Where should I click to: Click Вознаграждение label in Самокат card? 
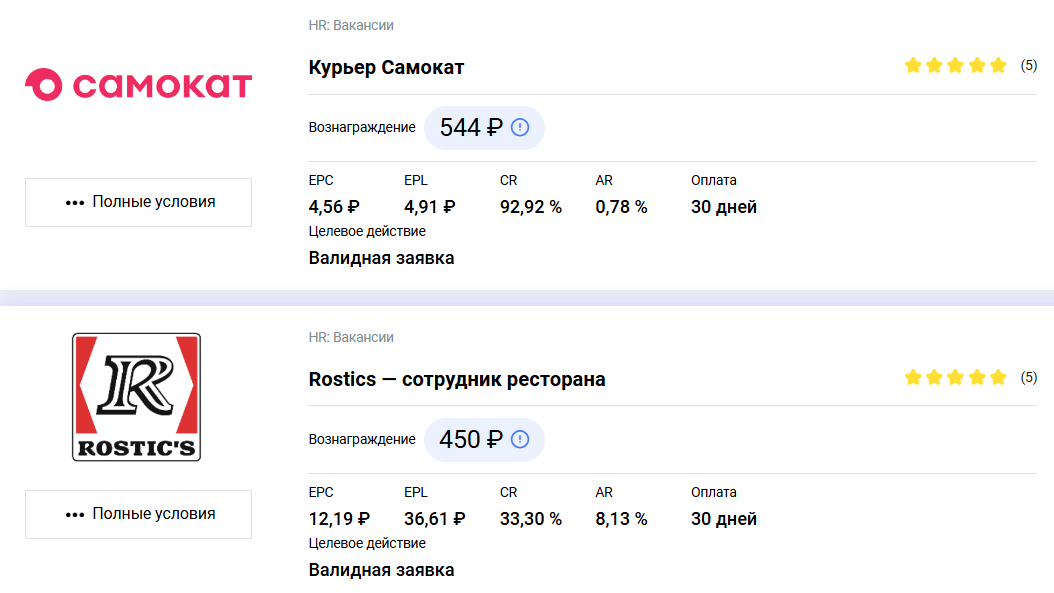point(362,128)
